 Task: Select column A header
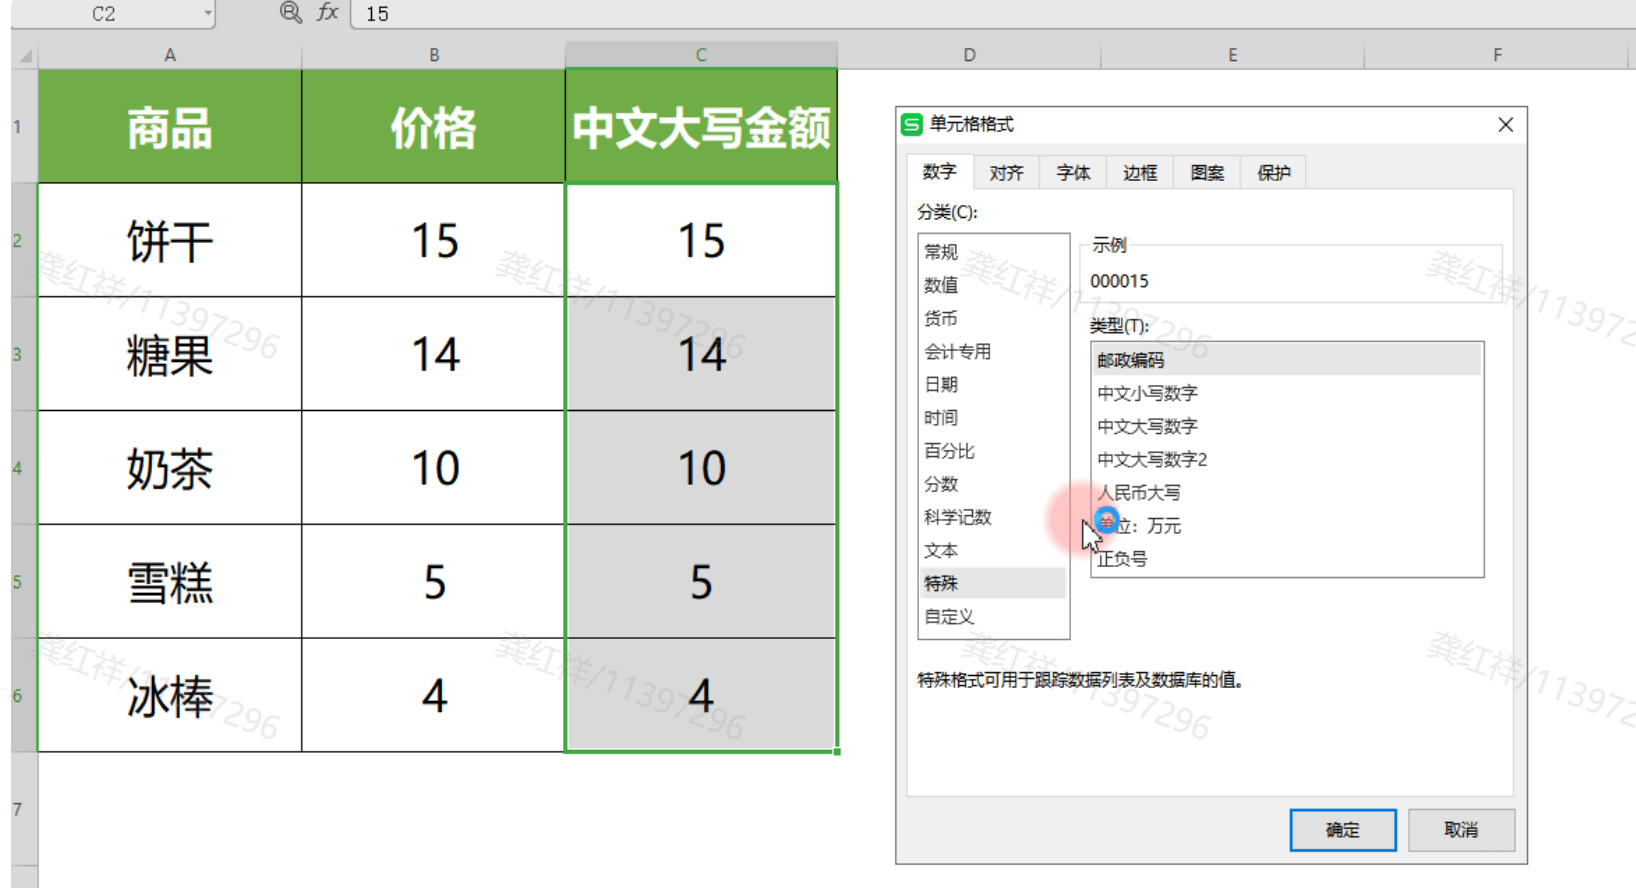(170, 55)
